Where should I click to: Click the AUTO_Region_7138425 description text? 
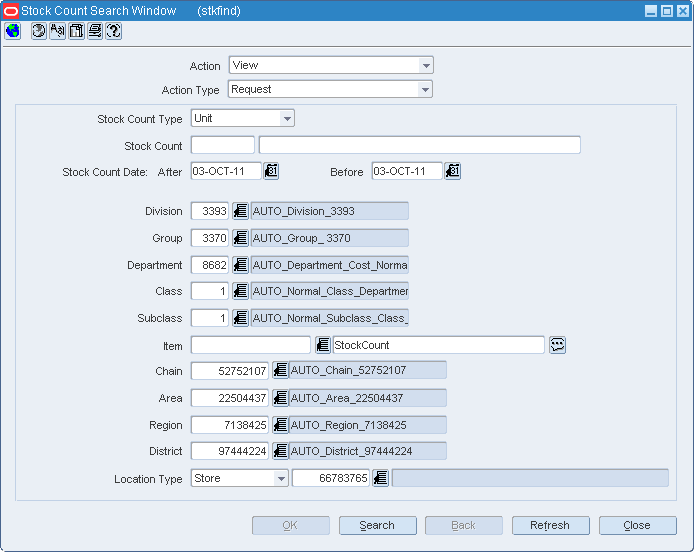tap(348, 425)
